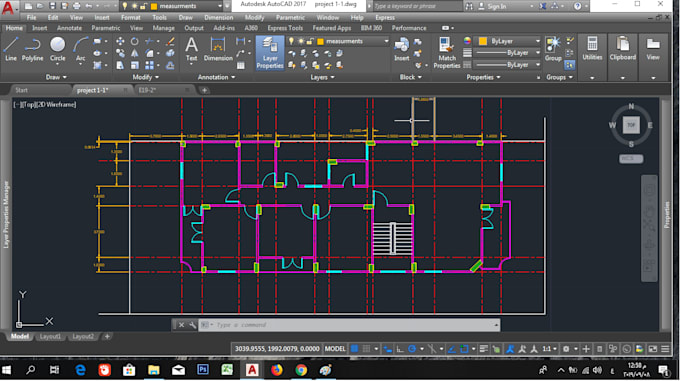Click the orange layer color swatch in quick access toolbar
Screen dimensions: 680x381
(x=154, y=7)
